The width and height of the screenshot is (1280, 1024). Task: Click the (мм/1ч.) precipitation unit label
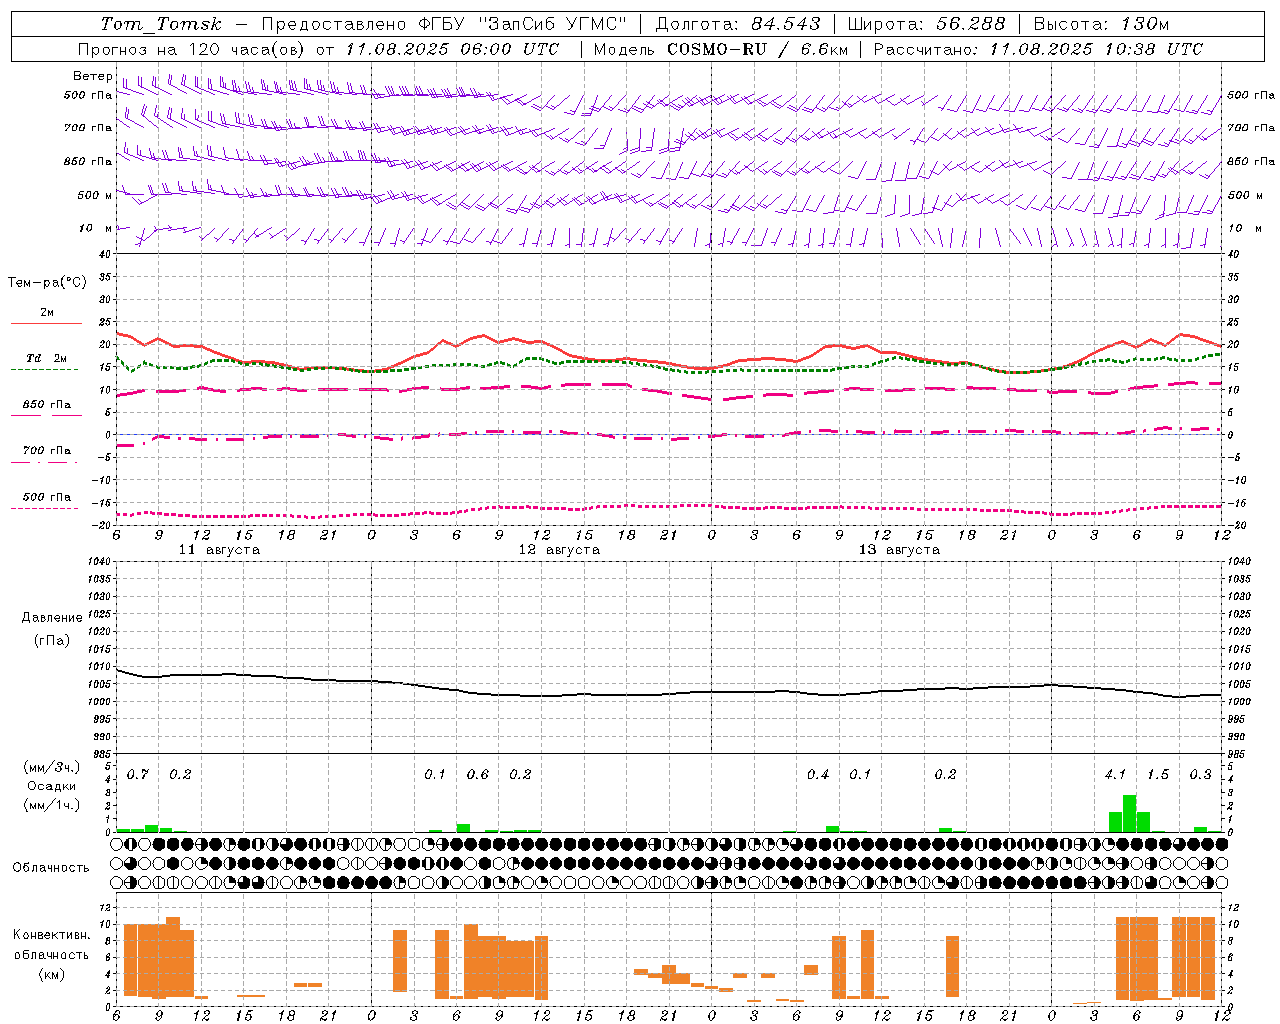coord(52,805)
